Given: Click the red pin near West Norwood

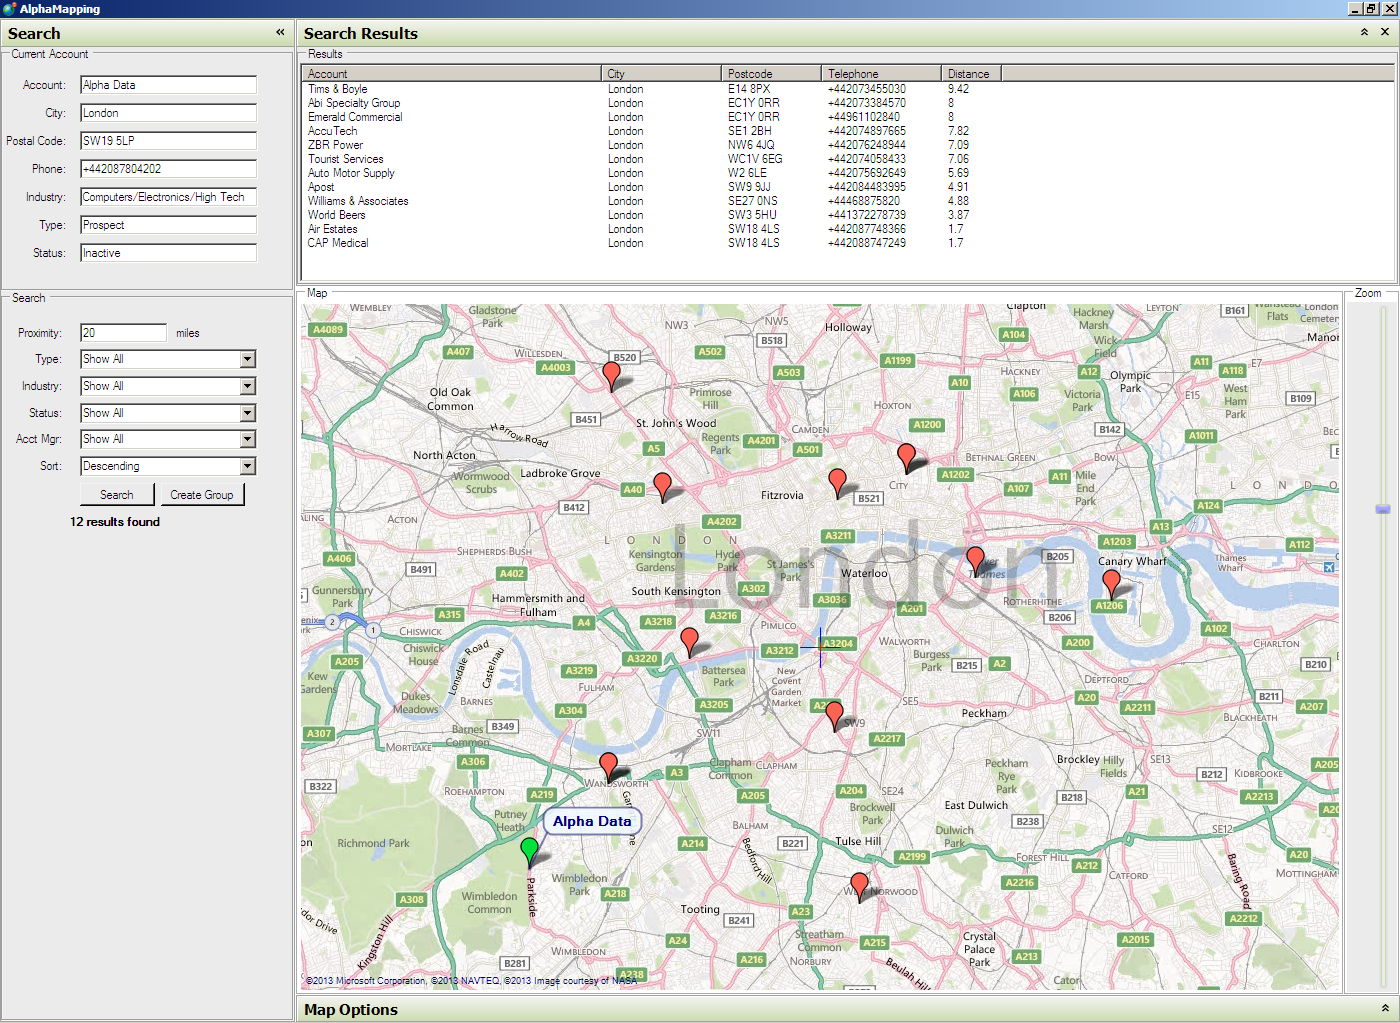Looking at the screenshot, I should (859, 887).
